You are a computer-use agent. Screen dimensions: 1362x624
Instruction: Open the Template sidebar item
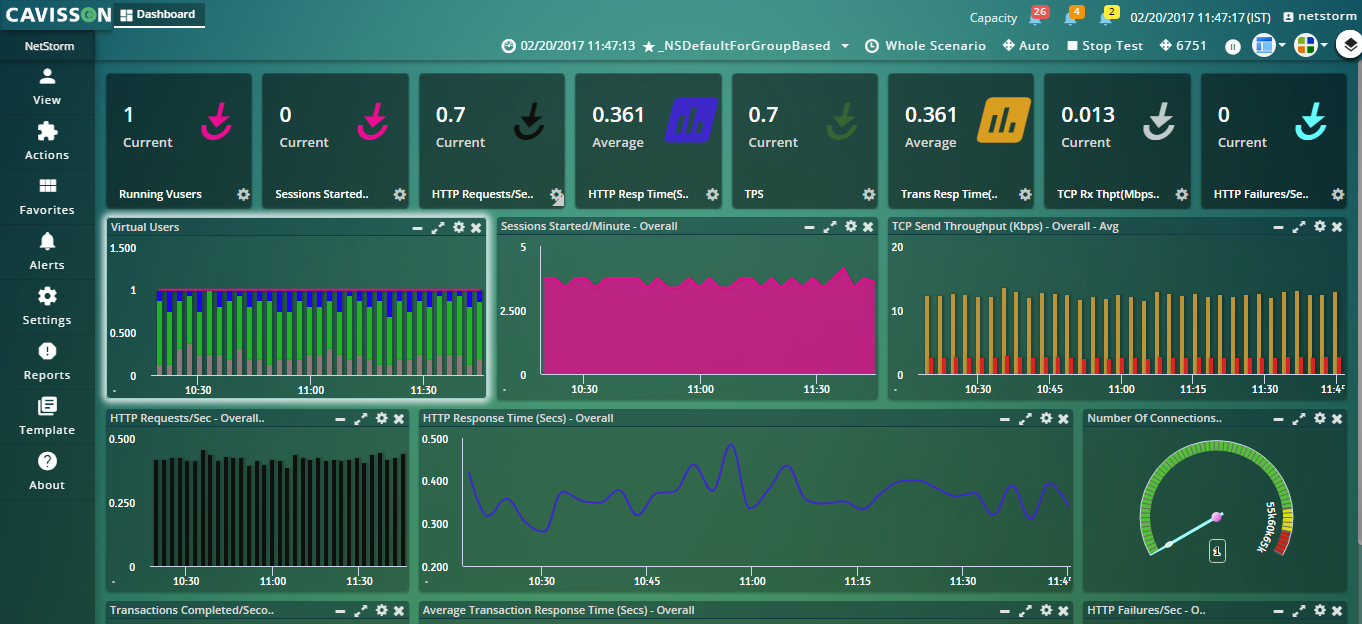click(x=47, y=416)
